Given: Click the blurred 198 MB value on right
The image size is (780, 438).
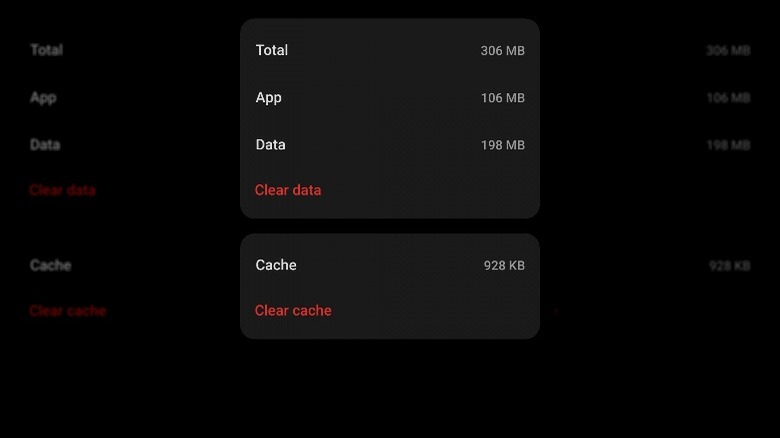Looking at the screenshot, I should pyautogui.click(x=728, y=145).
